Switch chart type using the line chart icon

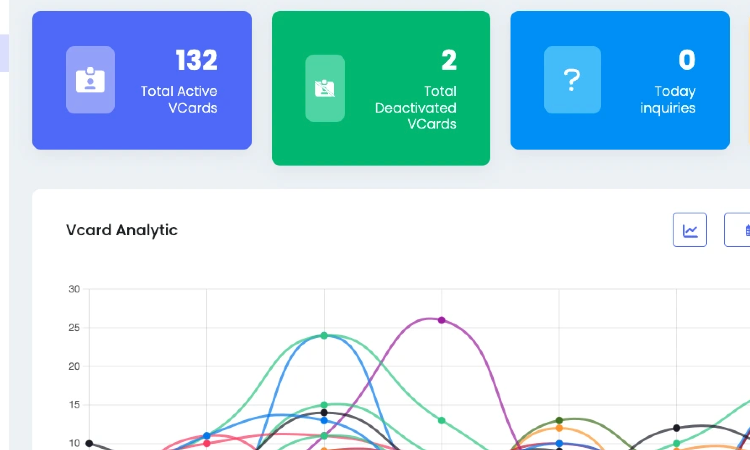(690, 230)
